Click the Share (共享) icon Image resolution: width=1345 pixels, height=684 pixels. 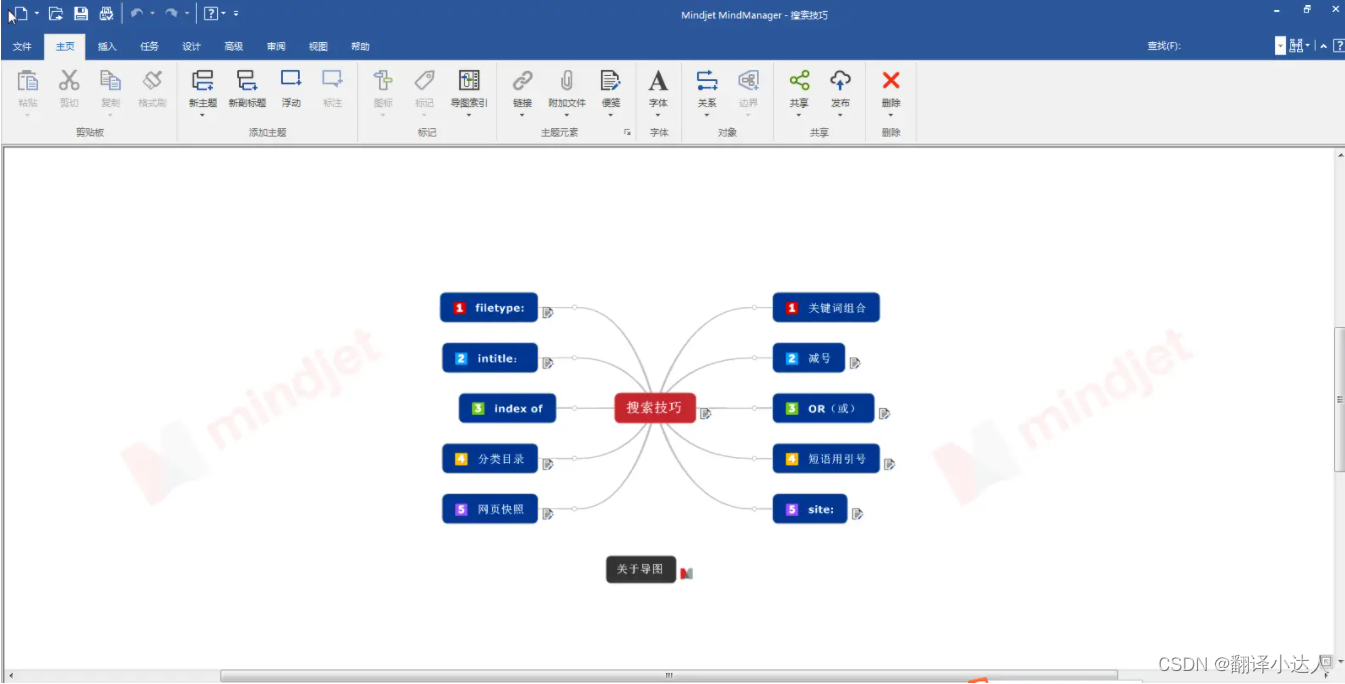coord(799,81)
